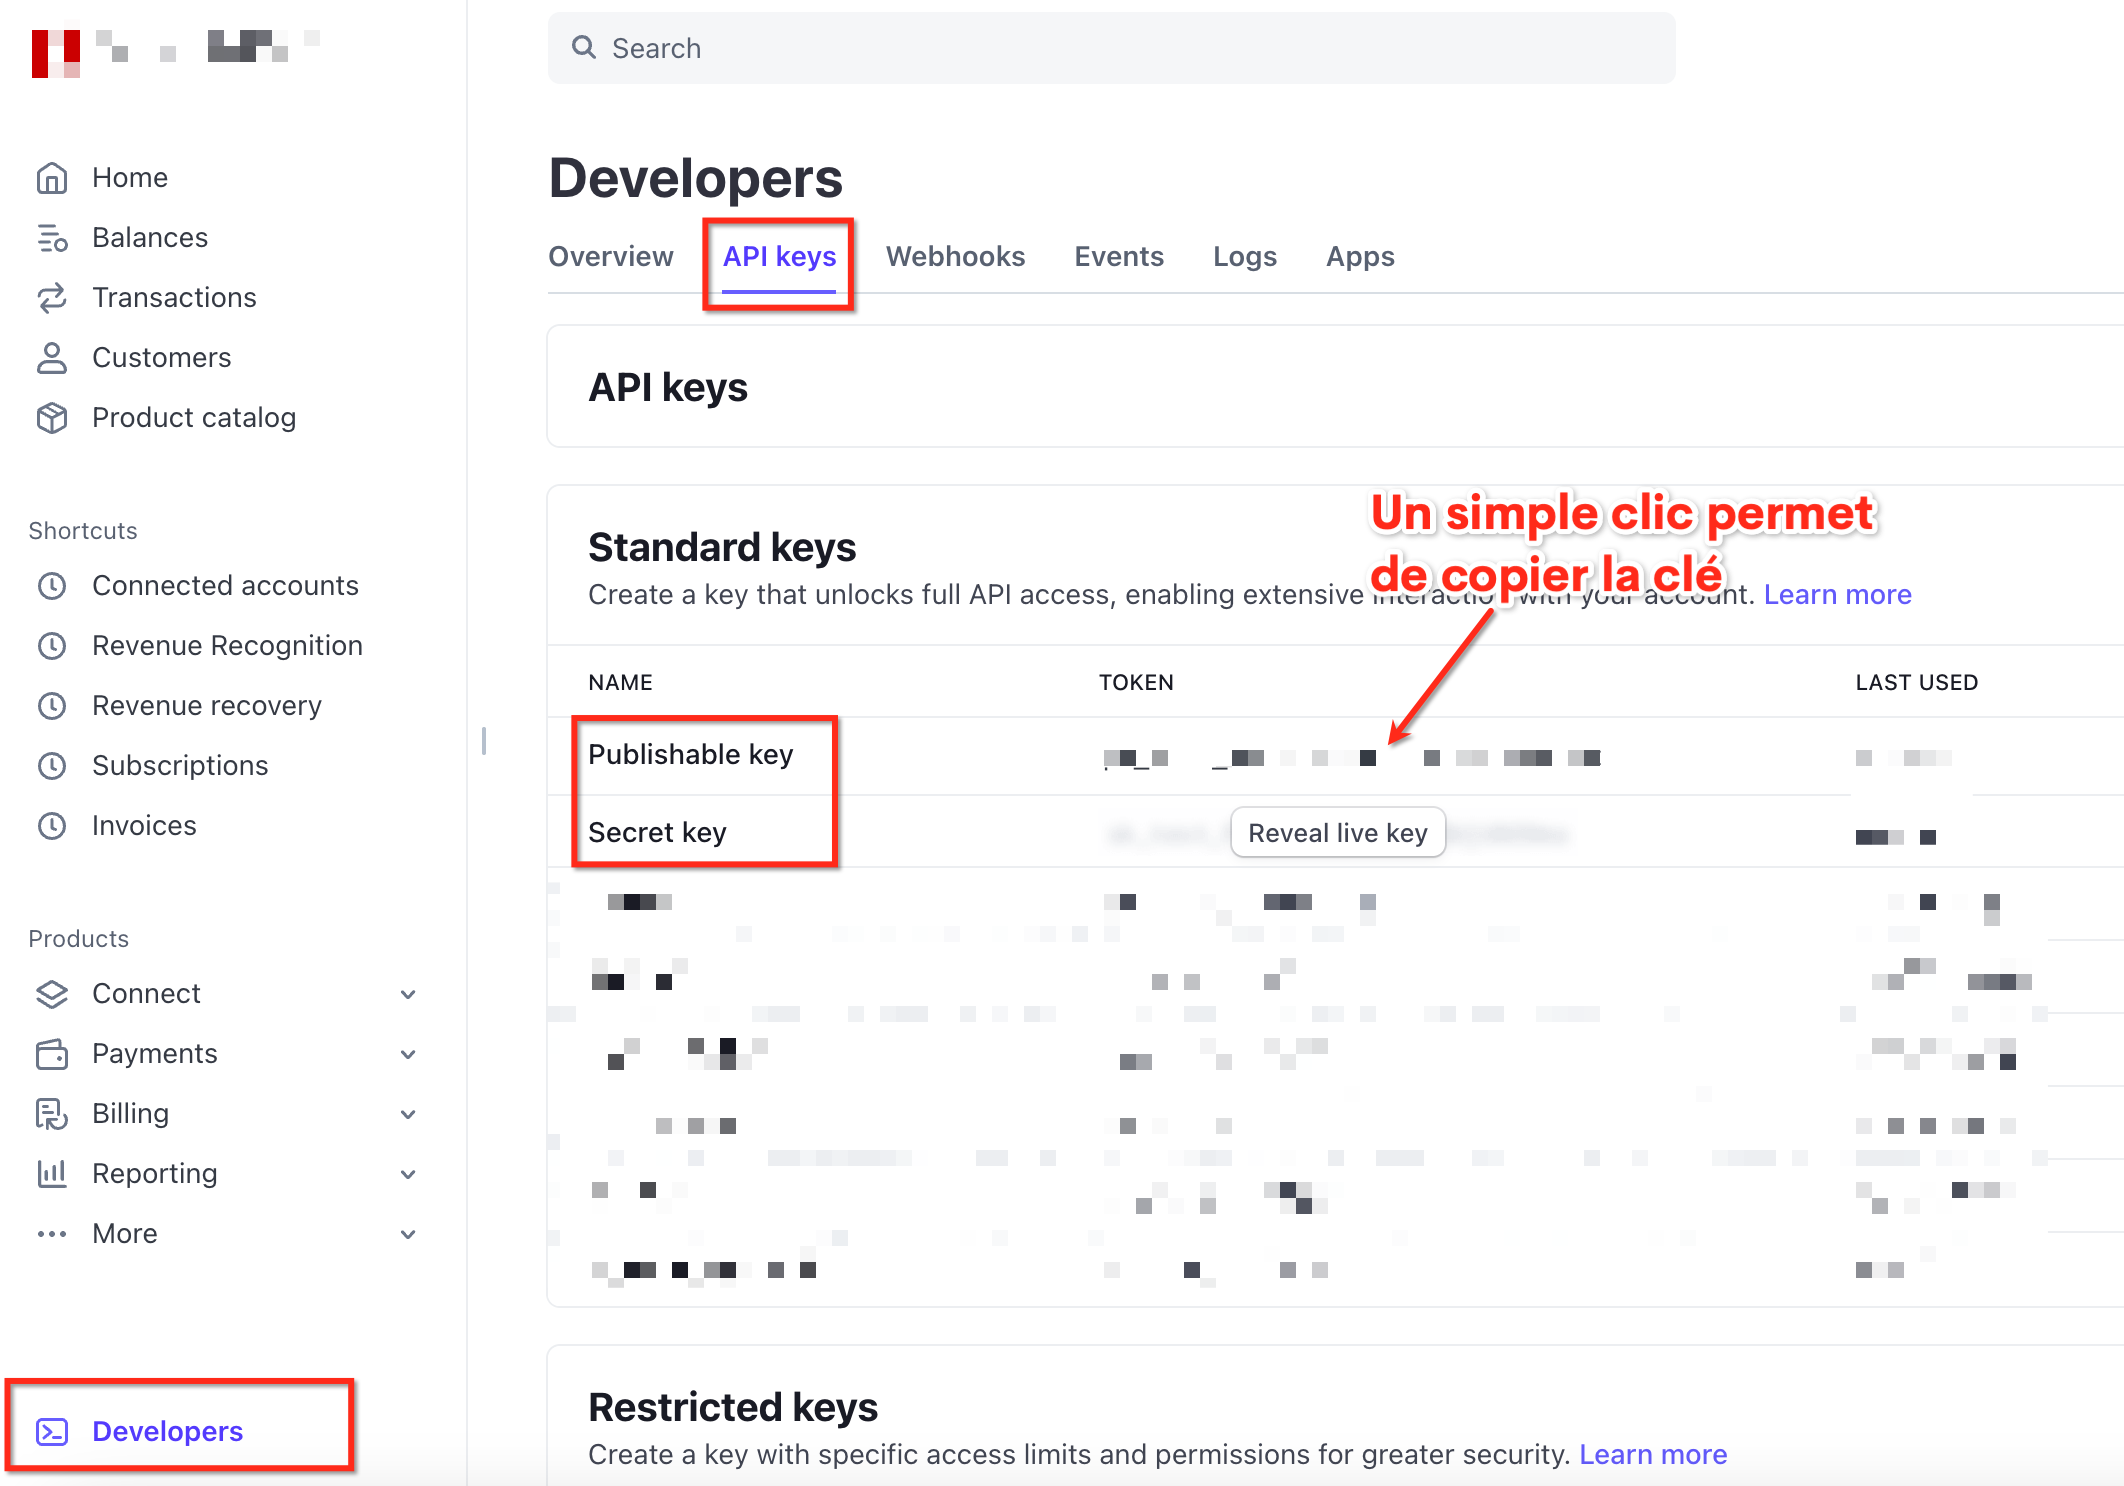Go to the Events tab

[x=1119, y=257]
